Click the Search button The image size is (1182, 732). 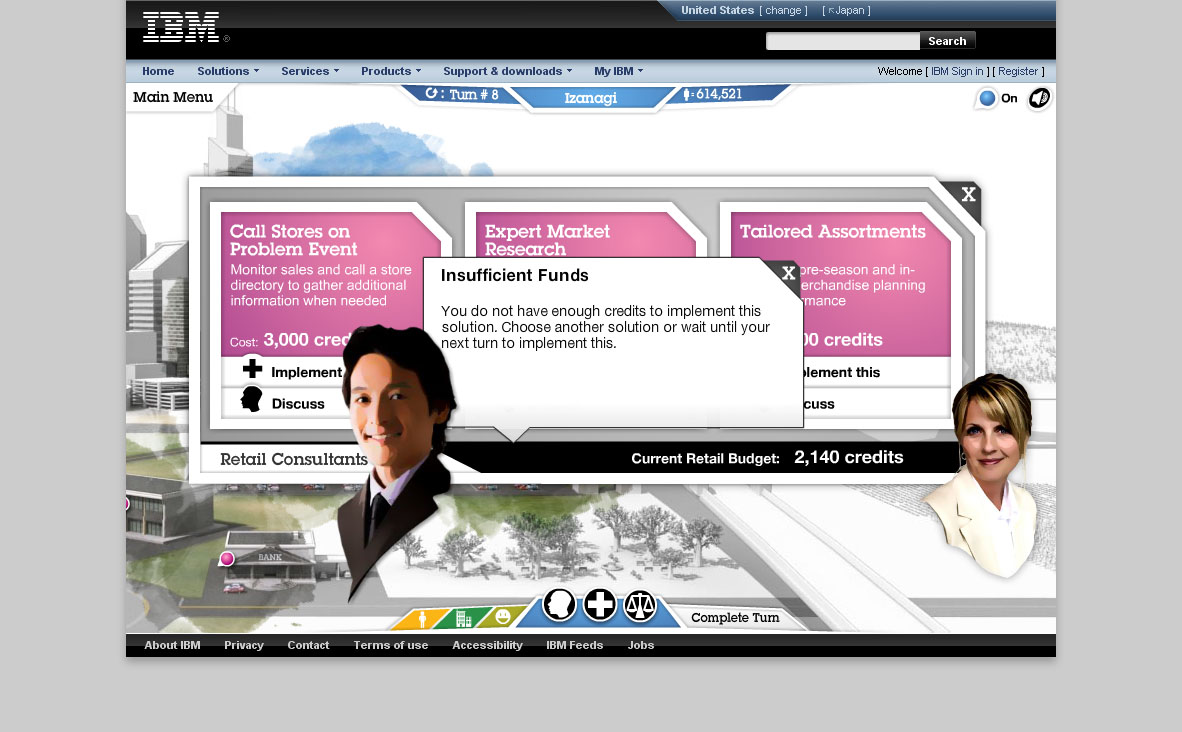coord(947,41)
